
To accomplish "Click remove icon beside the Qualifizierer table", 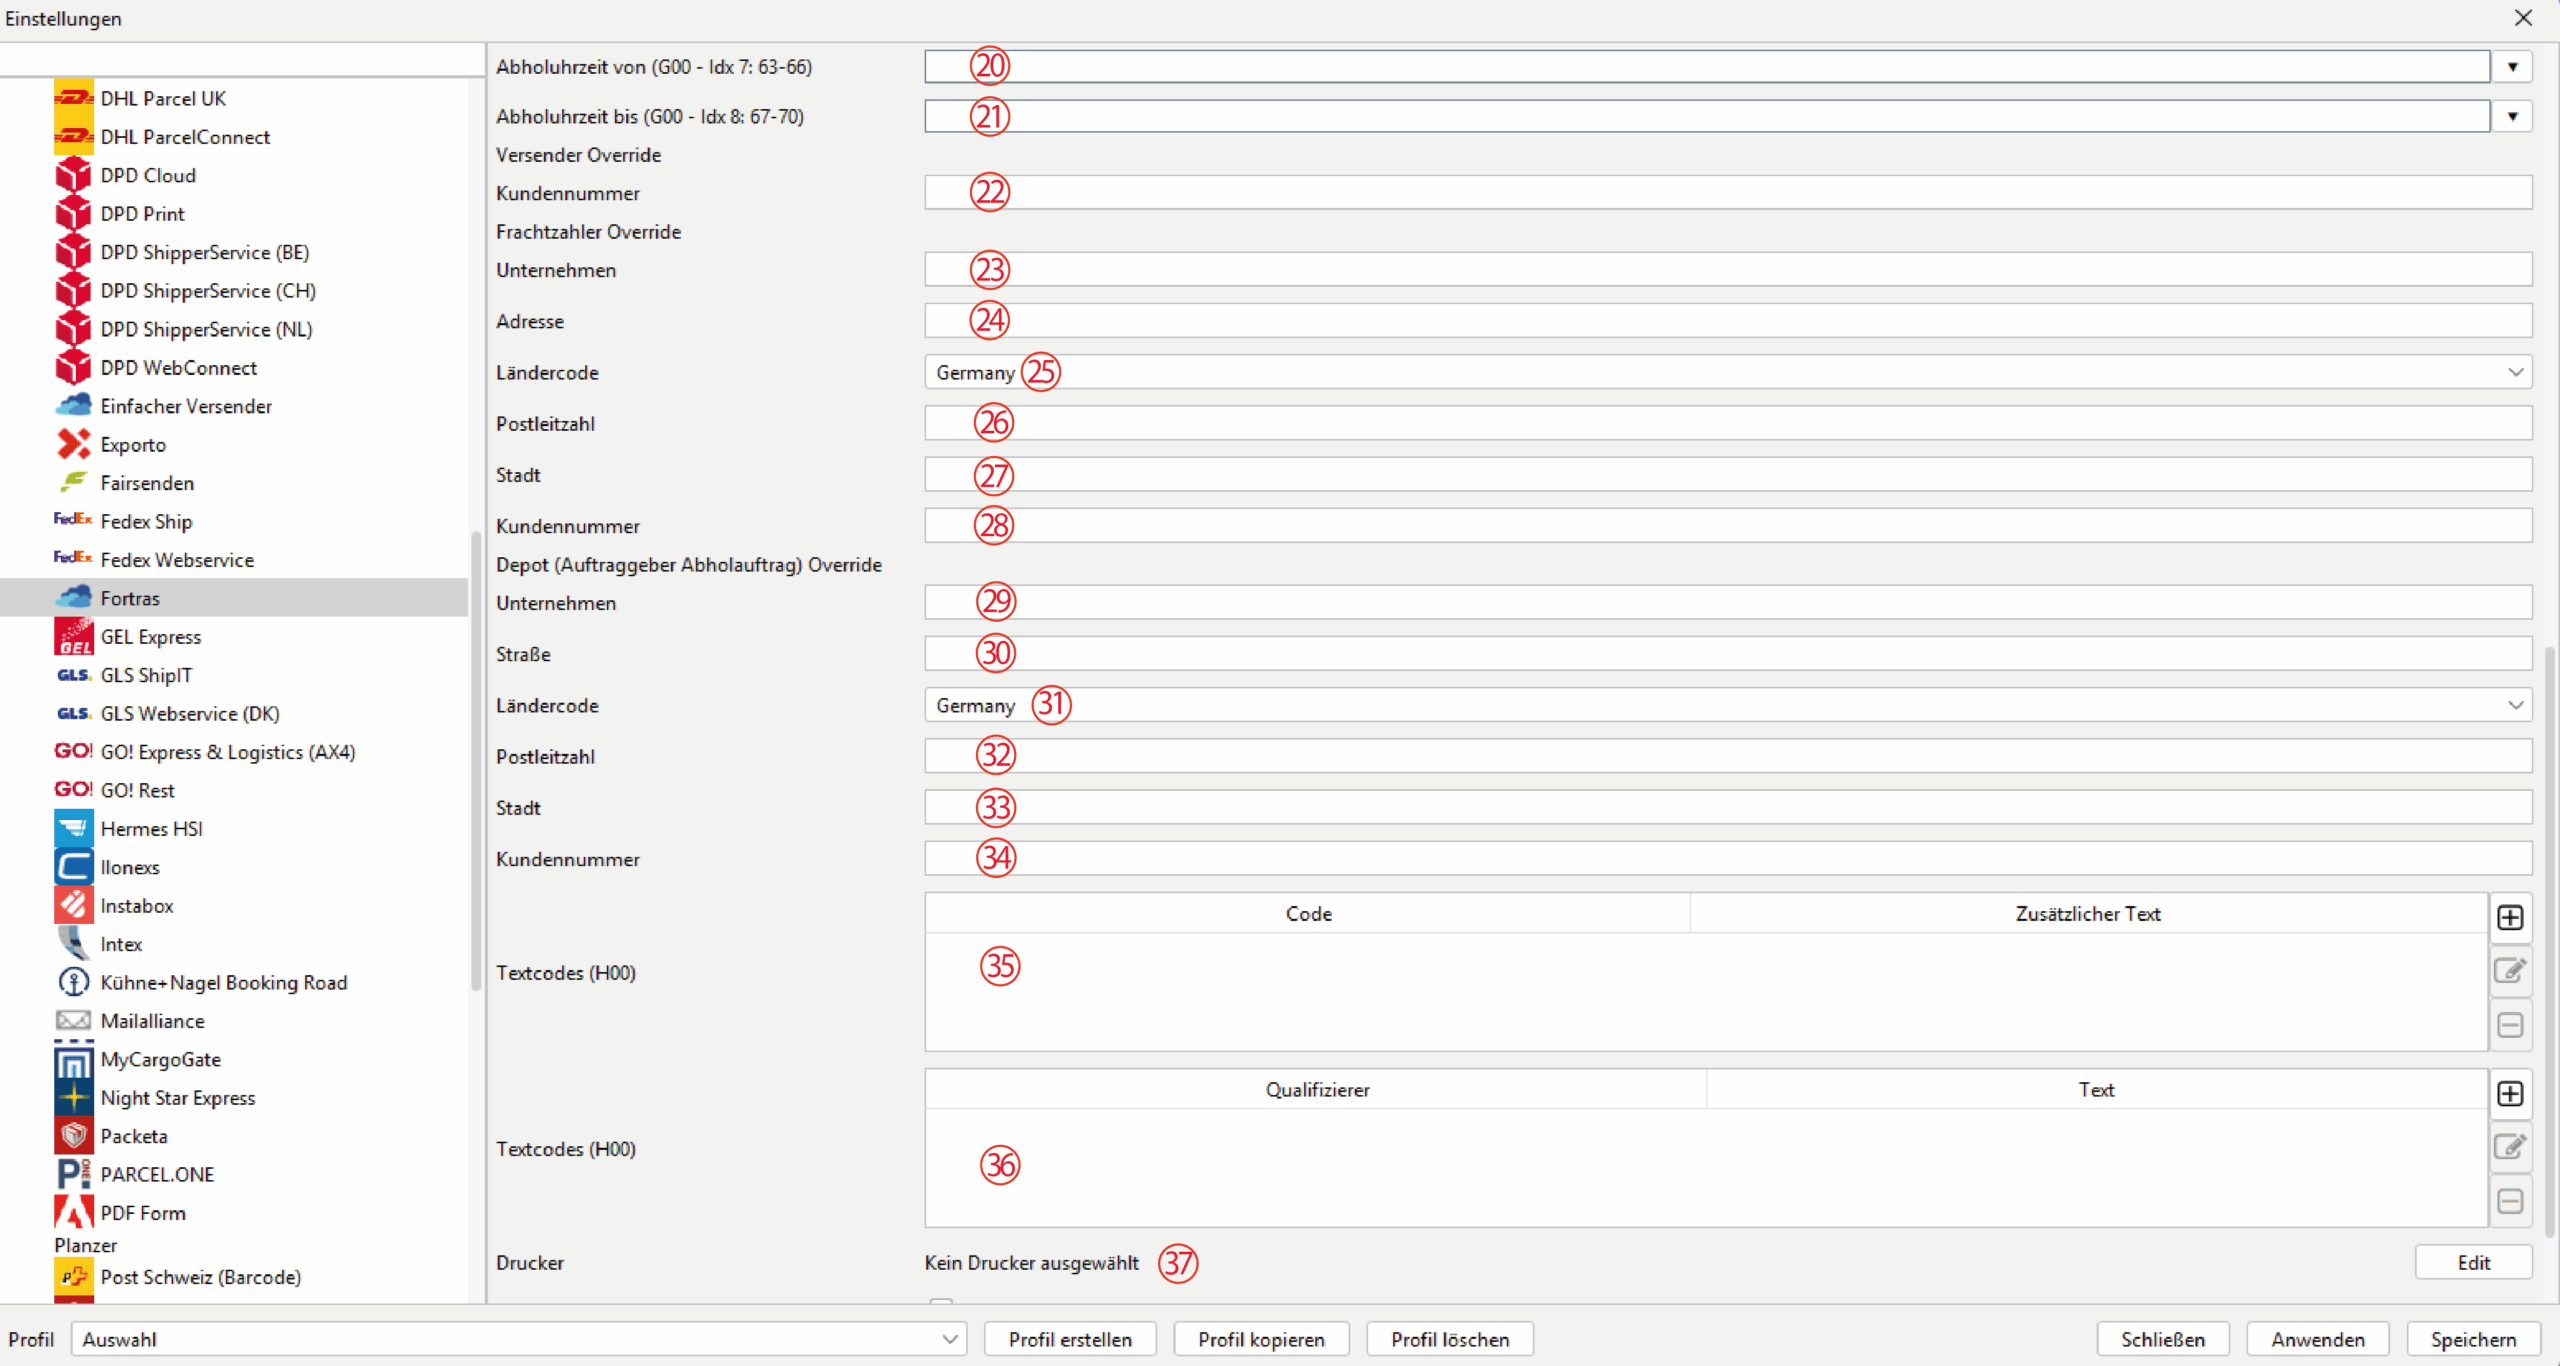I will pyautogui.click(x=2510, y=1201).
